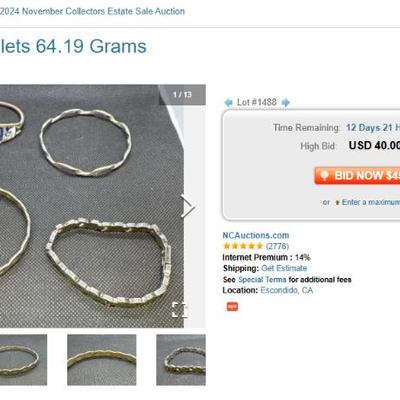
Task: Open the Enter a maximum bid link
Action: tap(371, 202)
